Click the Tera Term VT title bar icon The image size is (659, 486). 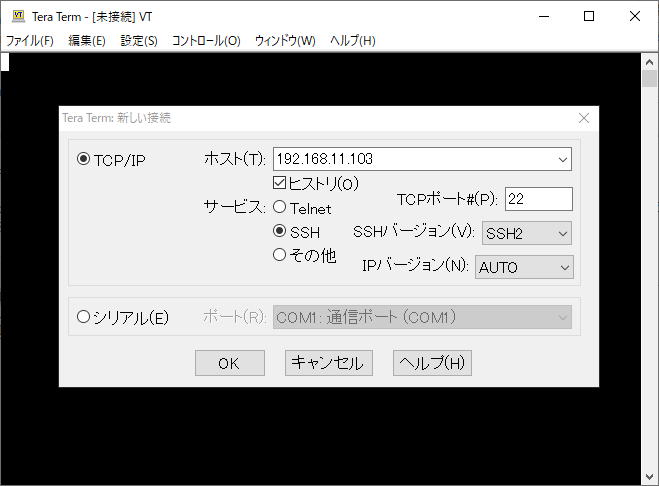point(17,16)
